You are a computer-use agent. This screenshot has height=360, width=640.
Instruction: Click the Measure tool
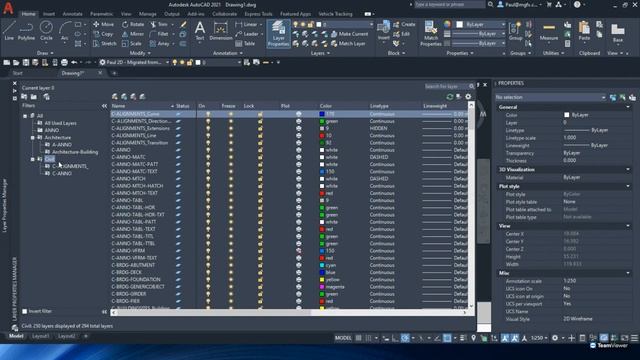[x=549, y=31]
